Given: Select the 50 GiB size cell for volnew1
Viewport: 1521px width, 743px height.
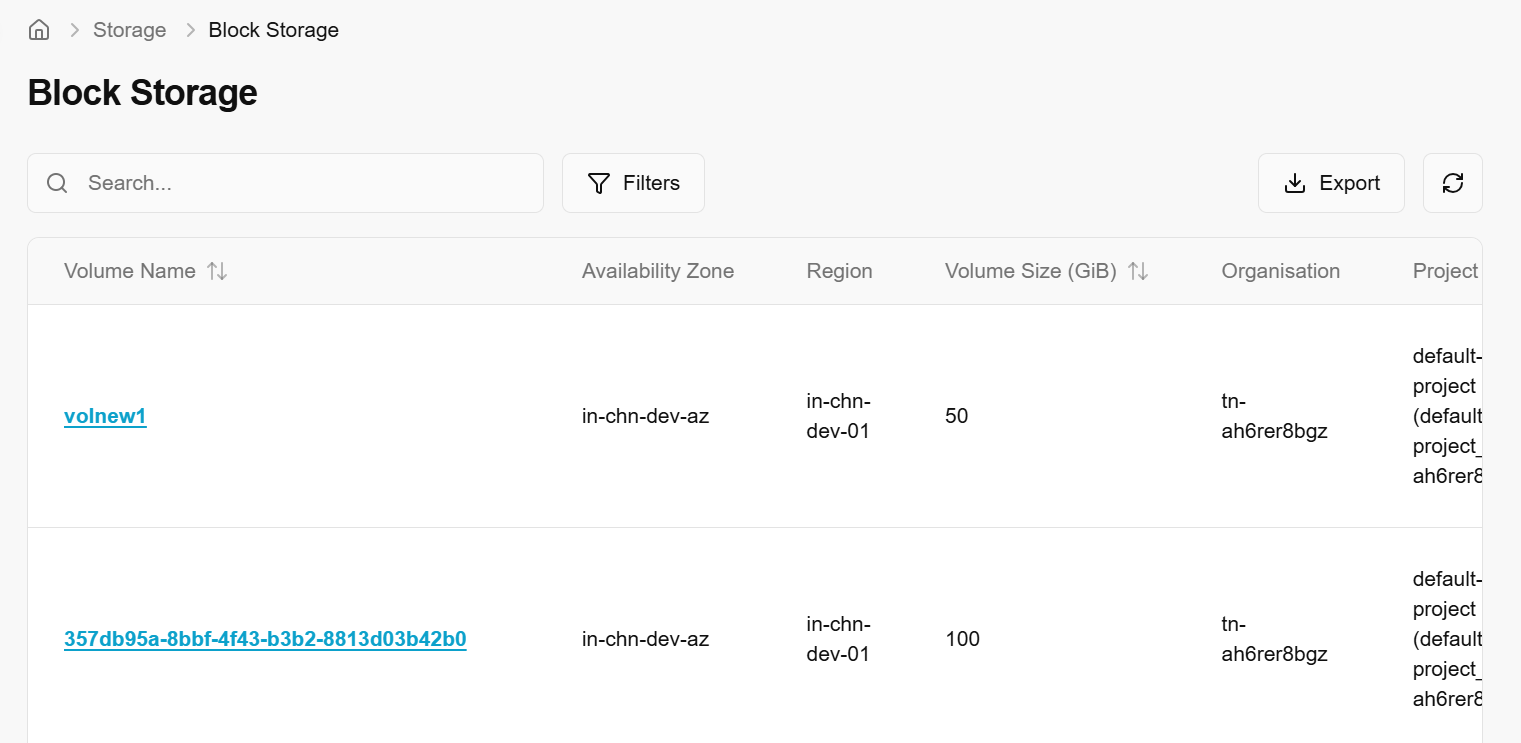Looking at the screenshot, I should click(x=956, y=416).
